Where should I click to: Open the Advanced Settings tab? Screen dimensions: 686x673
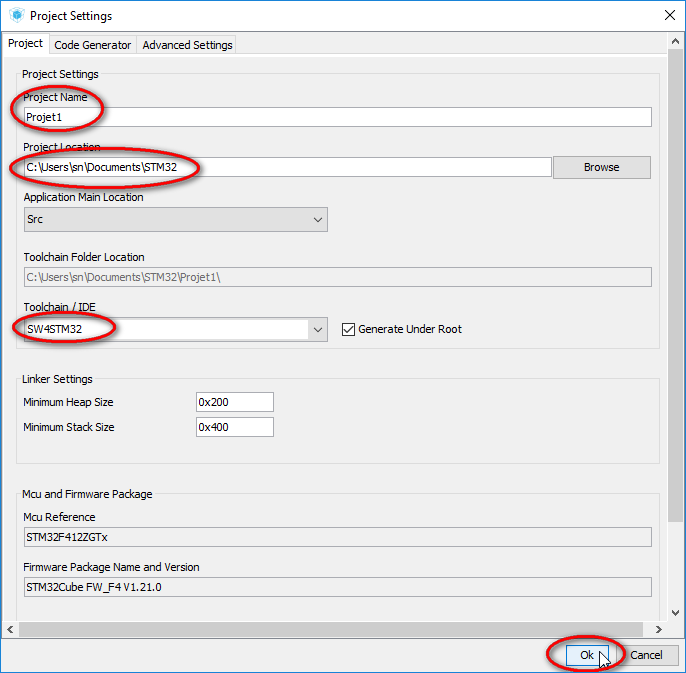[x=187, y=45]
